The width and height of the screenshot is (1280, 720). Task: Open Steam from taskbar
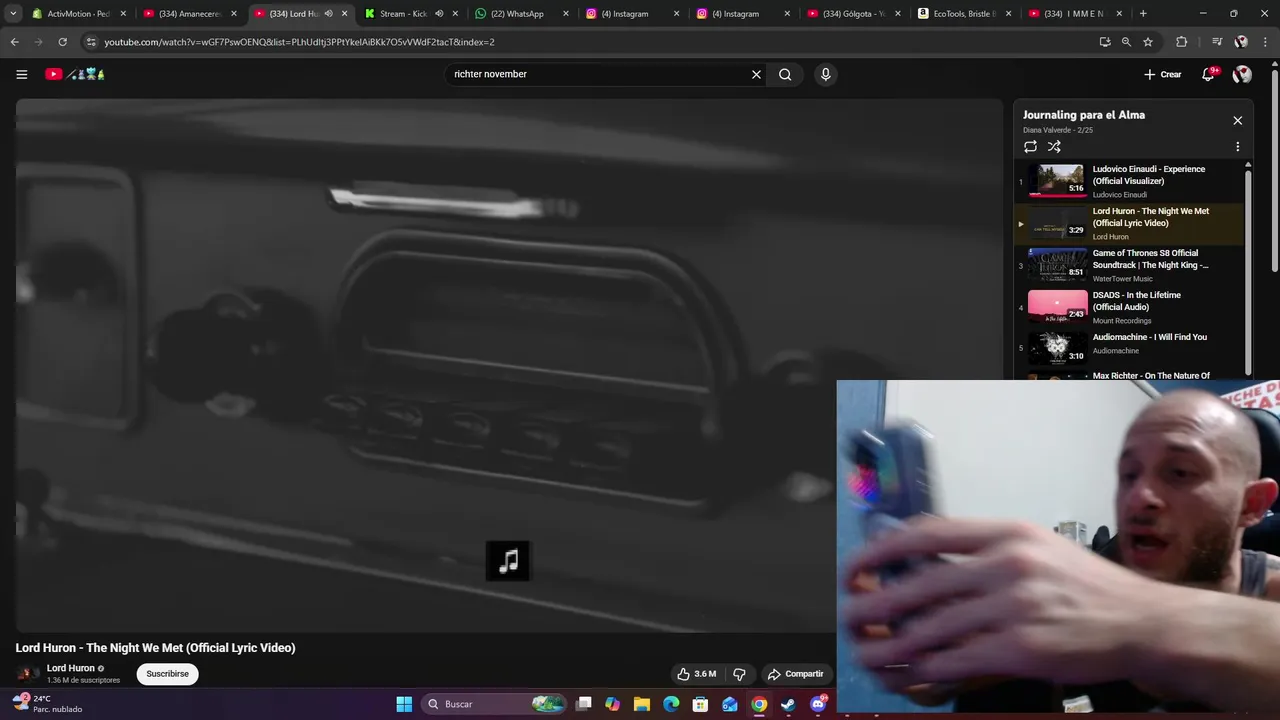(788, 704)
